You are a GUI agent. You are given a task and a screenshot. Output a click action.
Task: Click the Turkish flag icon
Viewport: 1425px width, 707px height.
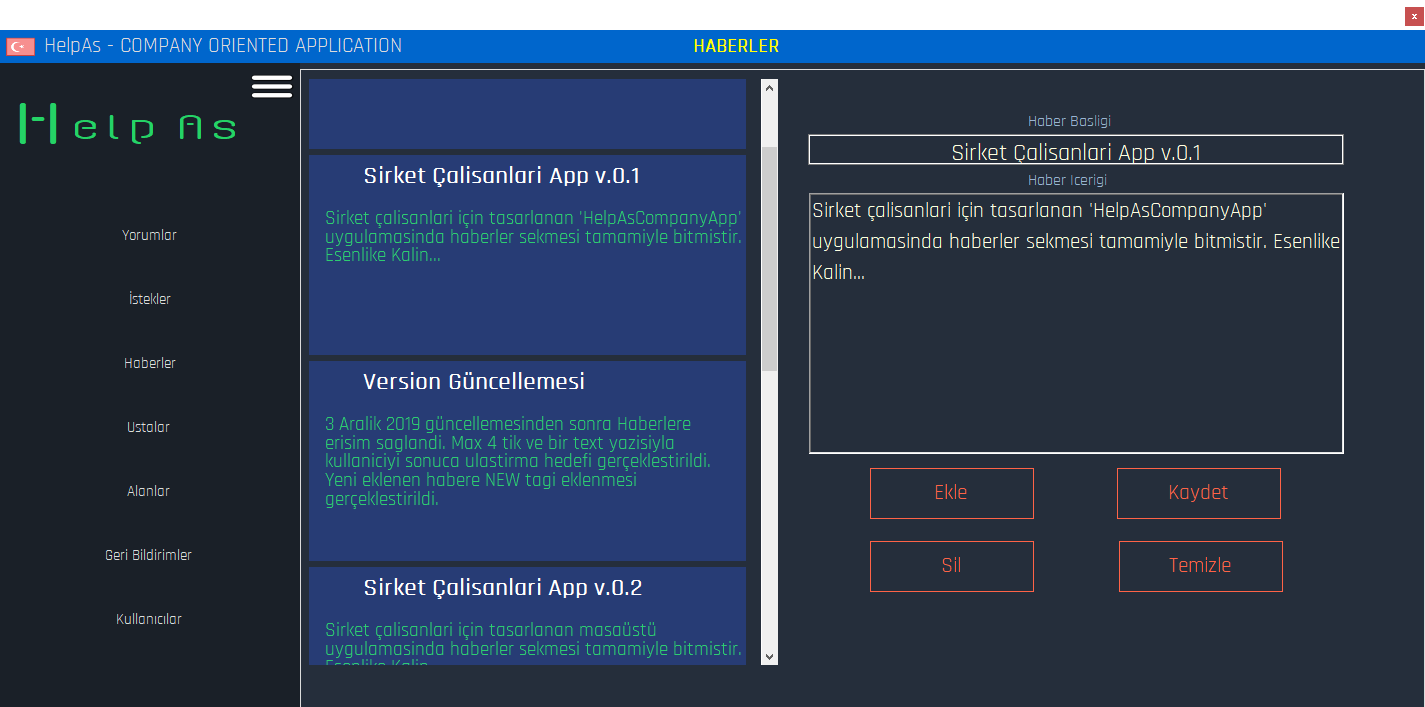click(20, 45)
